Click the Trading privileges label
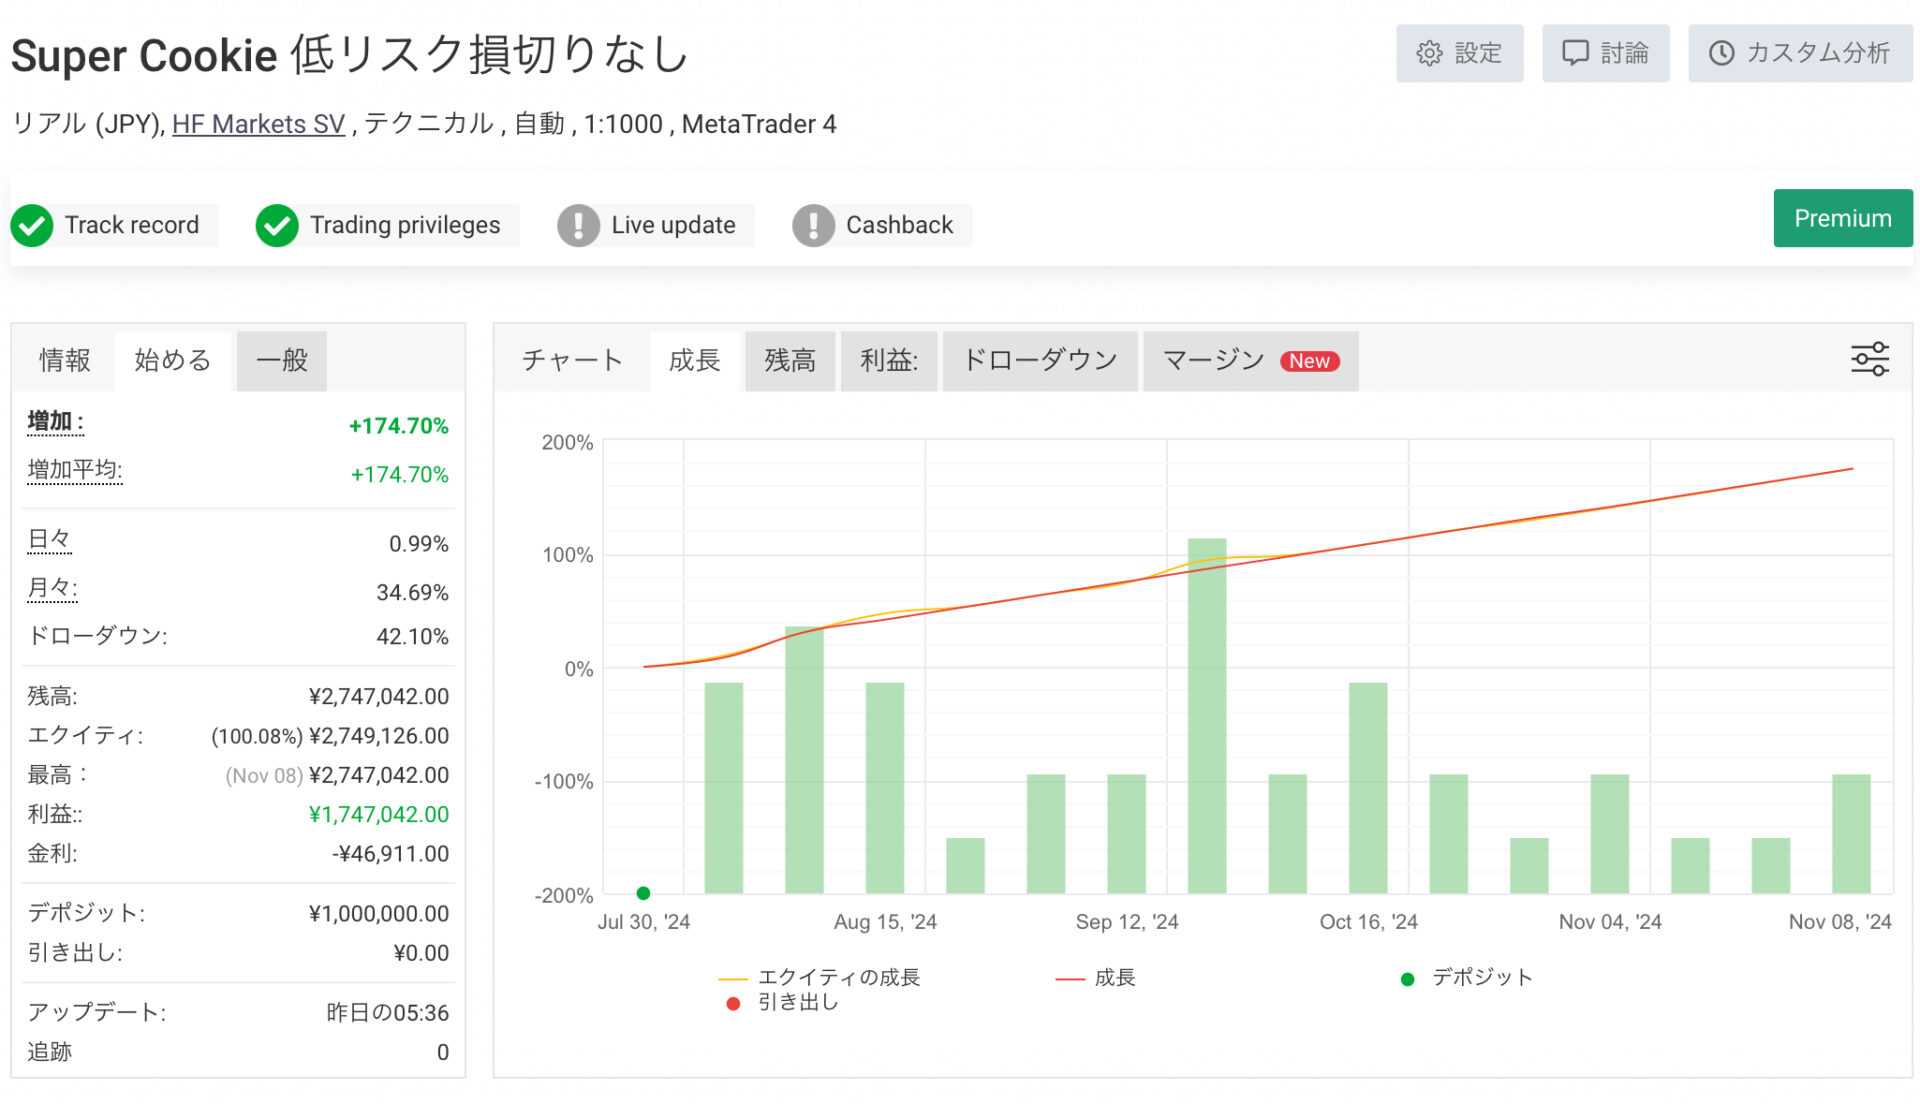Image resolution: width=1920 pixels, height=1104 pixels. (x=405, y=225)
